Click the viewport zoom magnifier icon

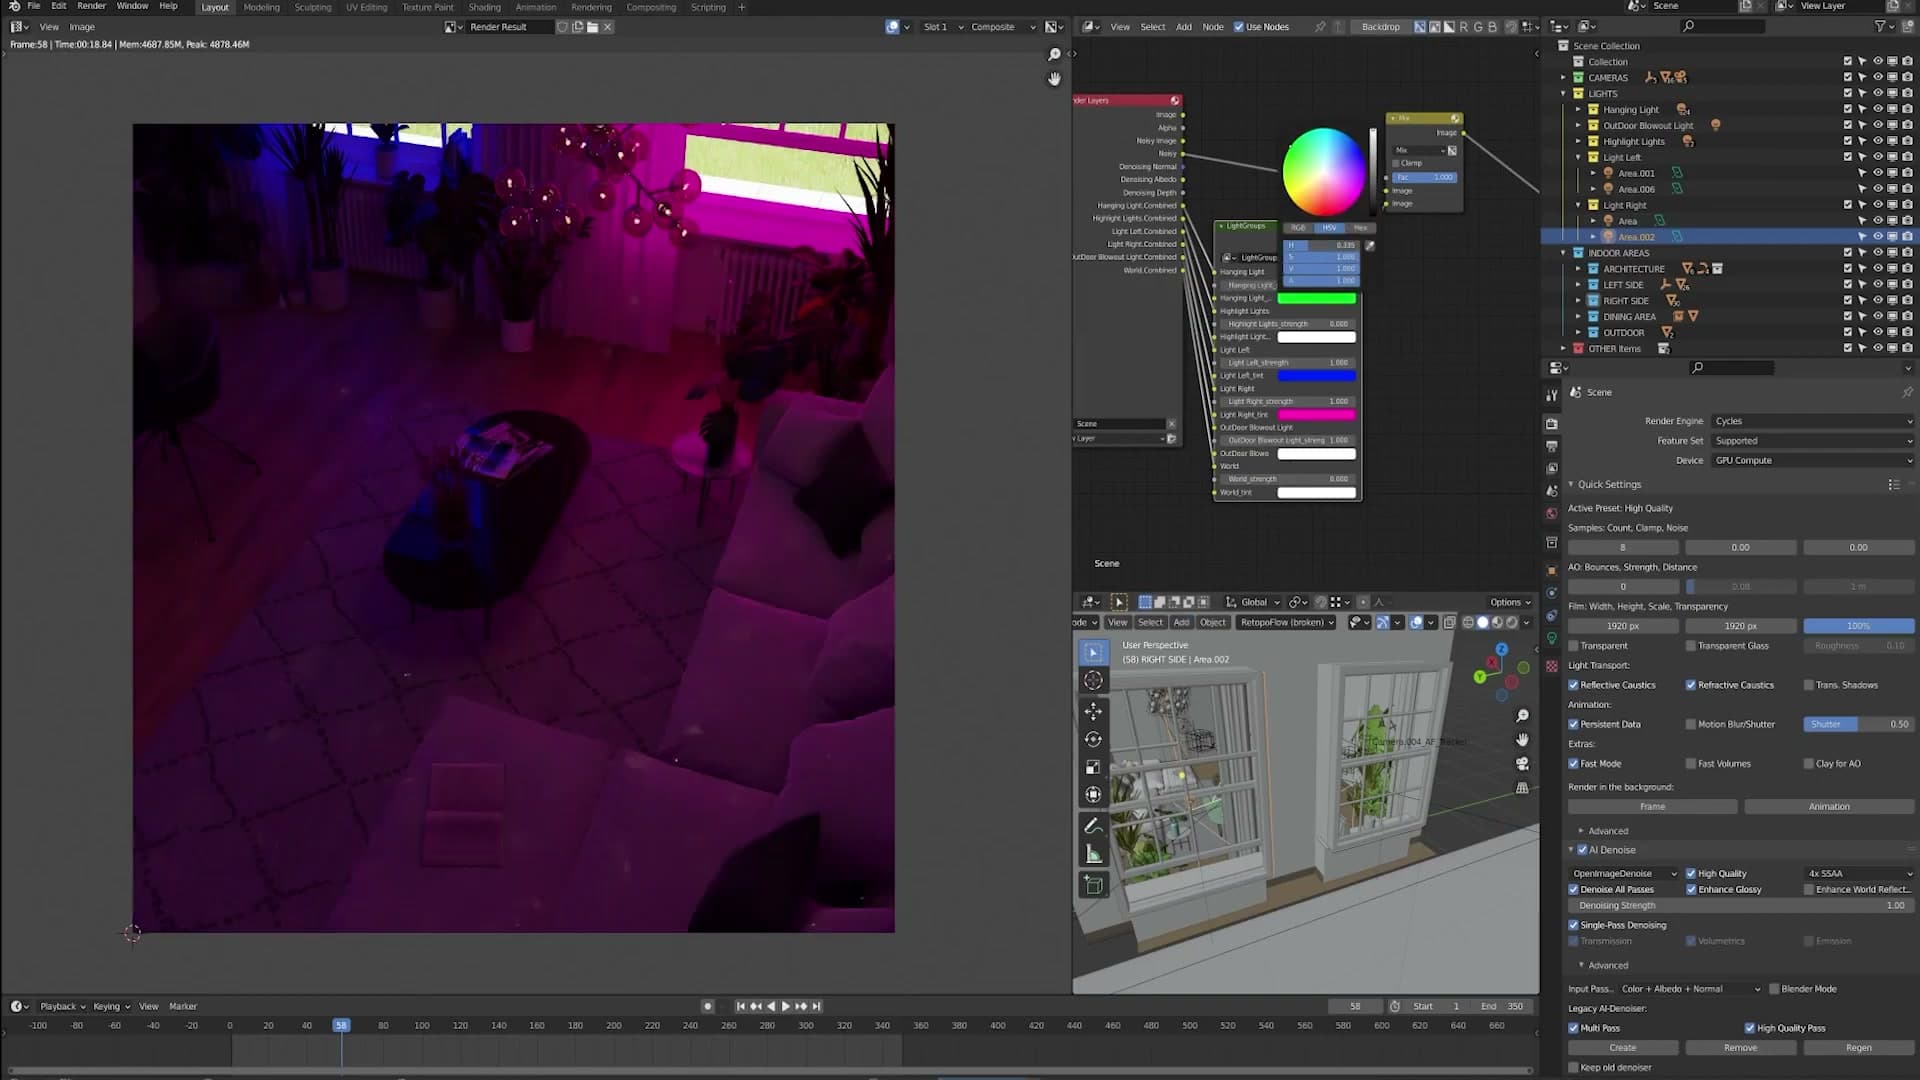tap(1522, 716)
